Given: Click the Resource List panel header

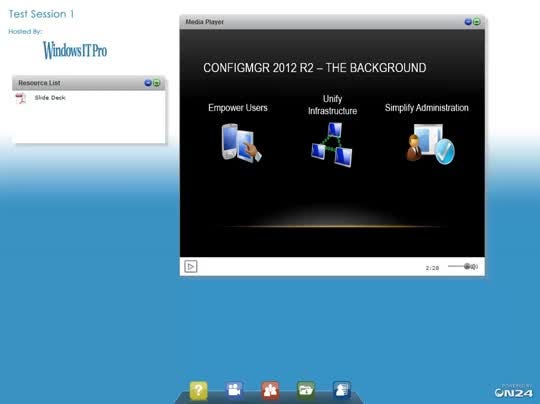Looking at the screenshot, I should [89, 83].
